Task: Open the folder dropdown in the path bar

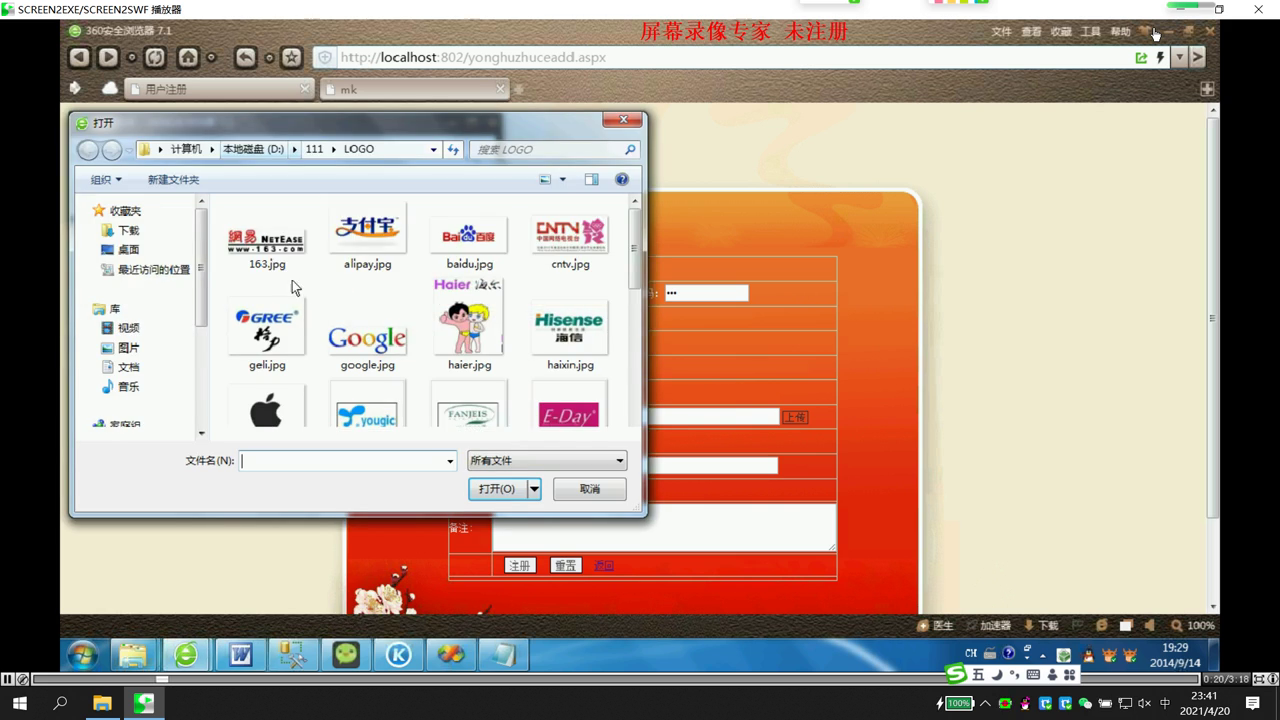Action: pos(433,149)
